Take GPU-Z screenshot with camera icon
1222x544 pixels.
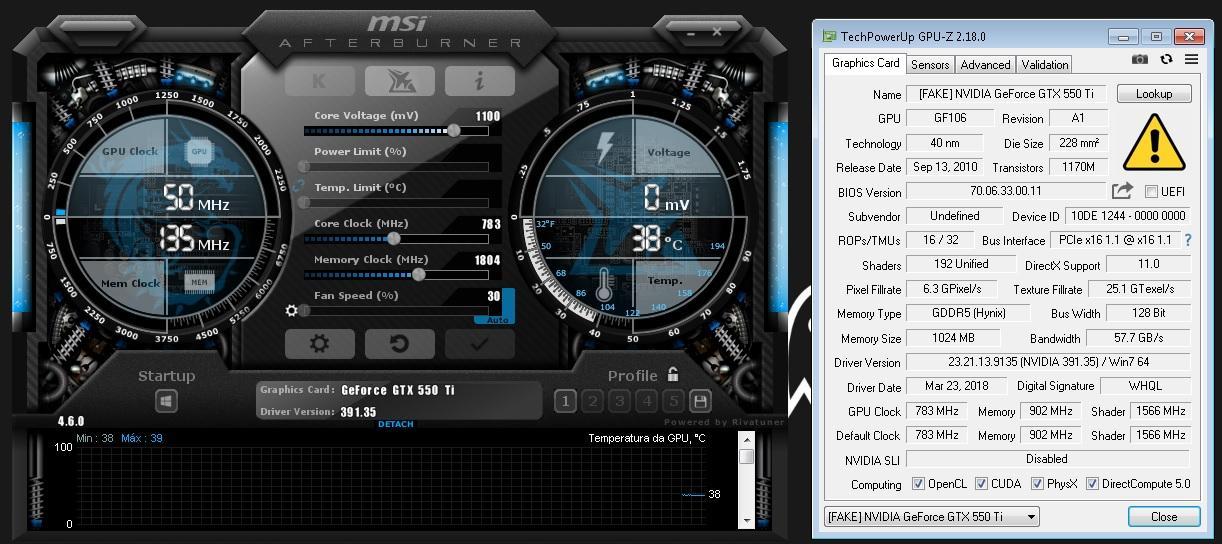pos(1140,60)
